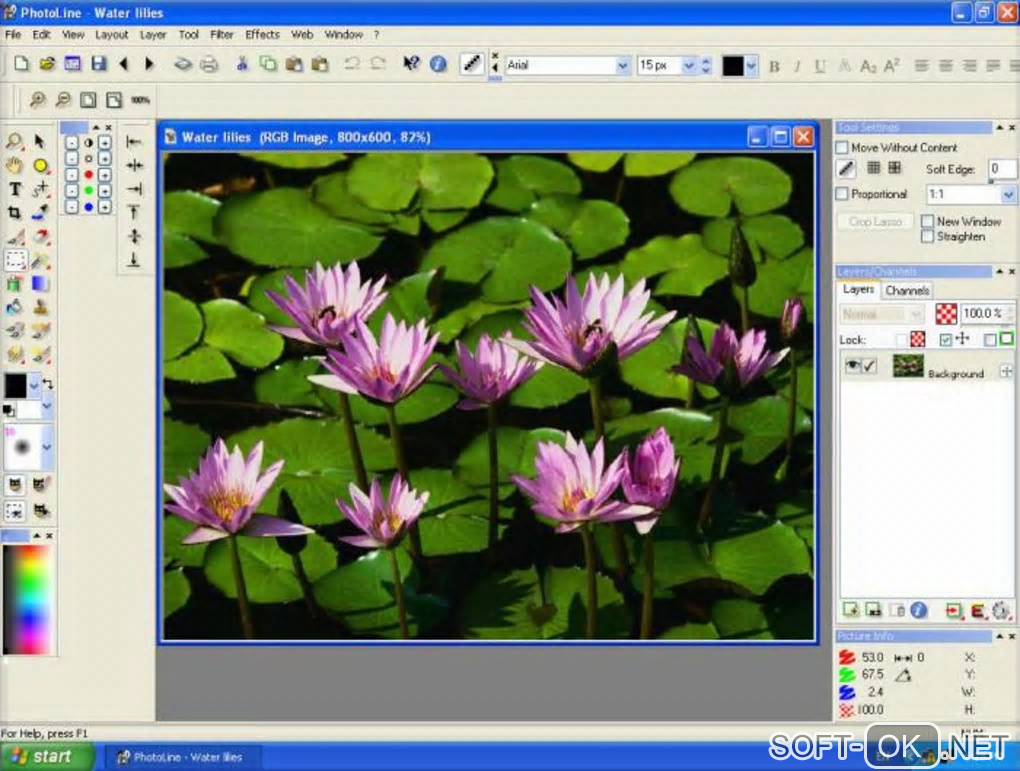Image resolution: width=1020 pixels, height=771 pixels.
Task: Open the Arial font dropdown
Action: pos(623,65)
